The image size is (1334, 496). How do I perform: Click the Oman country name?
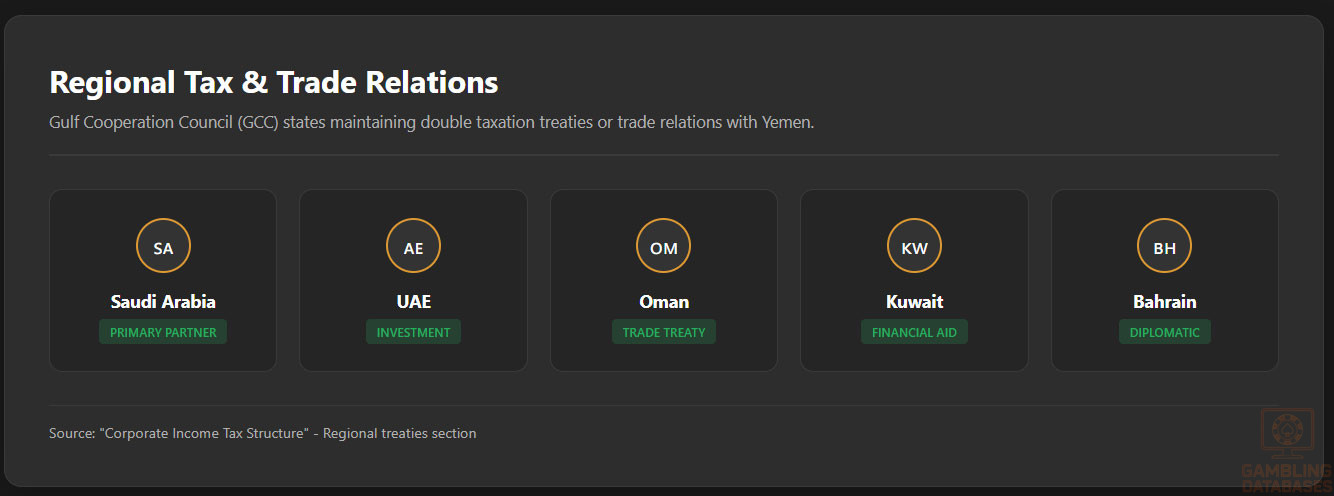click(x=664, y=301)
